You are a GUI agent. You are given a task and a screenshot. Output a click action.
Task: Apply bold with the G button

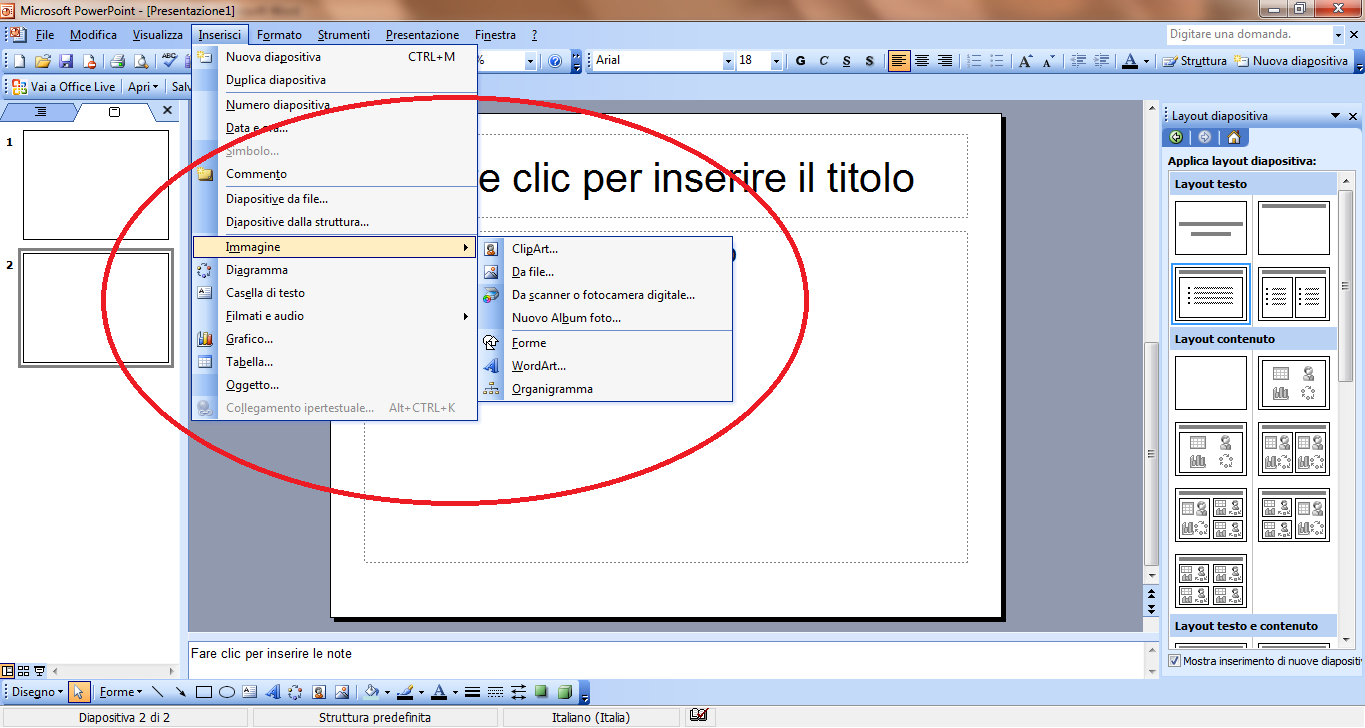point(801,61)
